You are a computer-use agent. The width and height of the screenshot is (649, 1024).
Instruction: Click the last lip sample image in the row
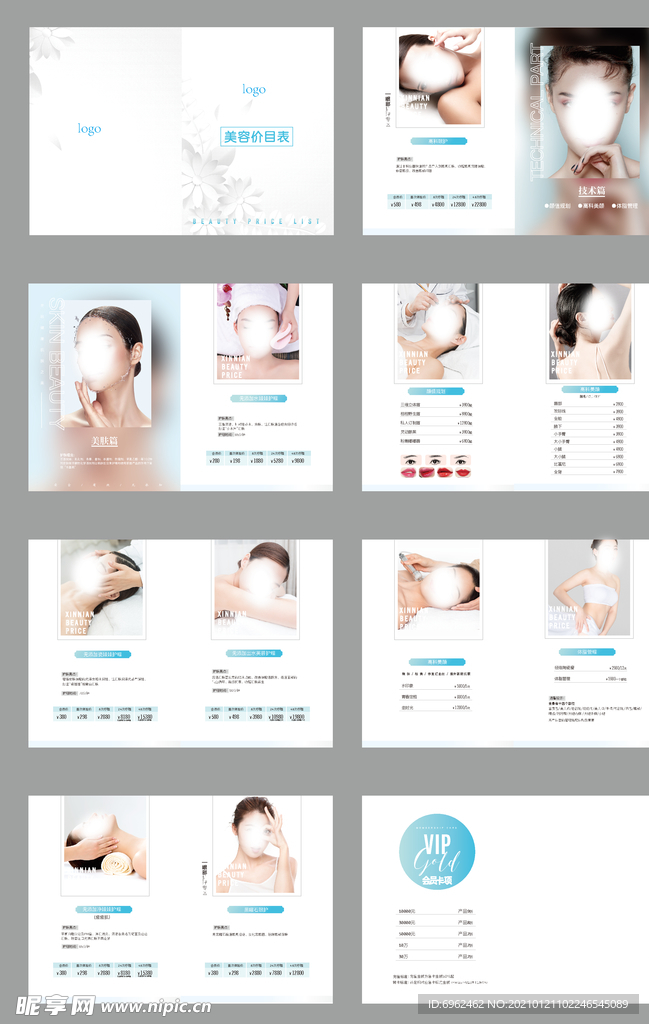click(x=461, y=472)
